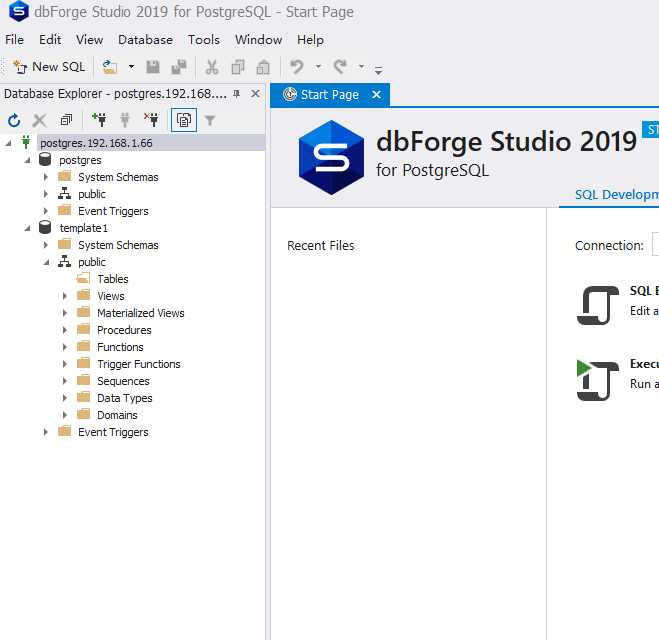
Task: Select the Materialized Views folder
Action: [140, 313]
